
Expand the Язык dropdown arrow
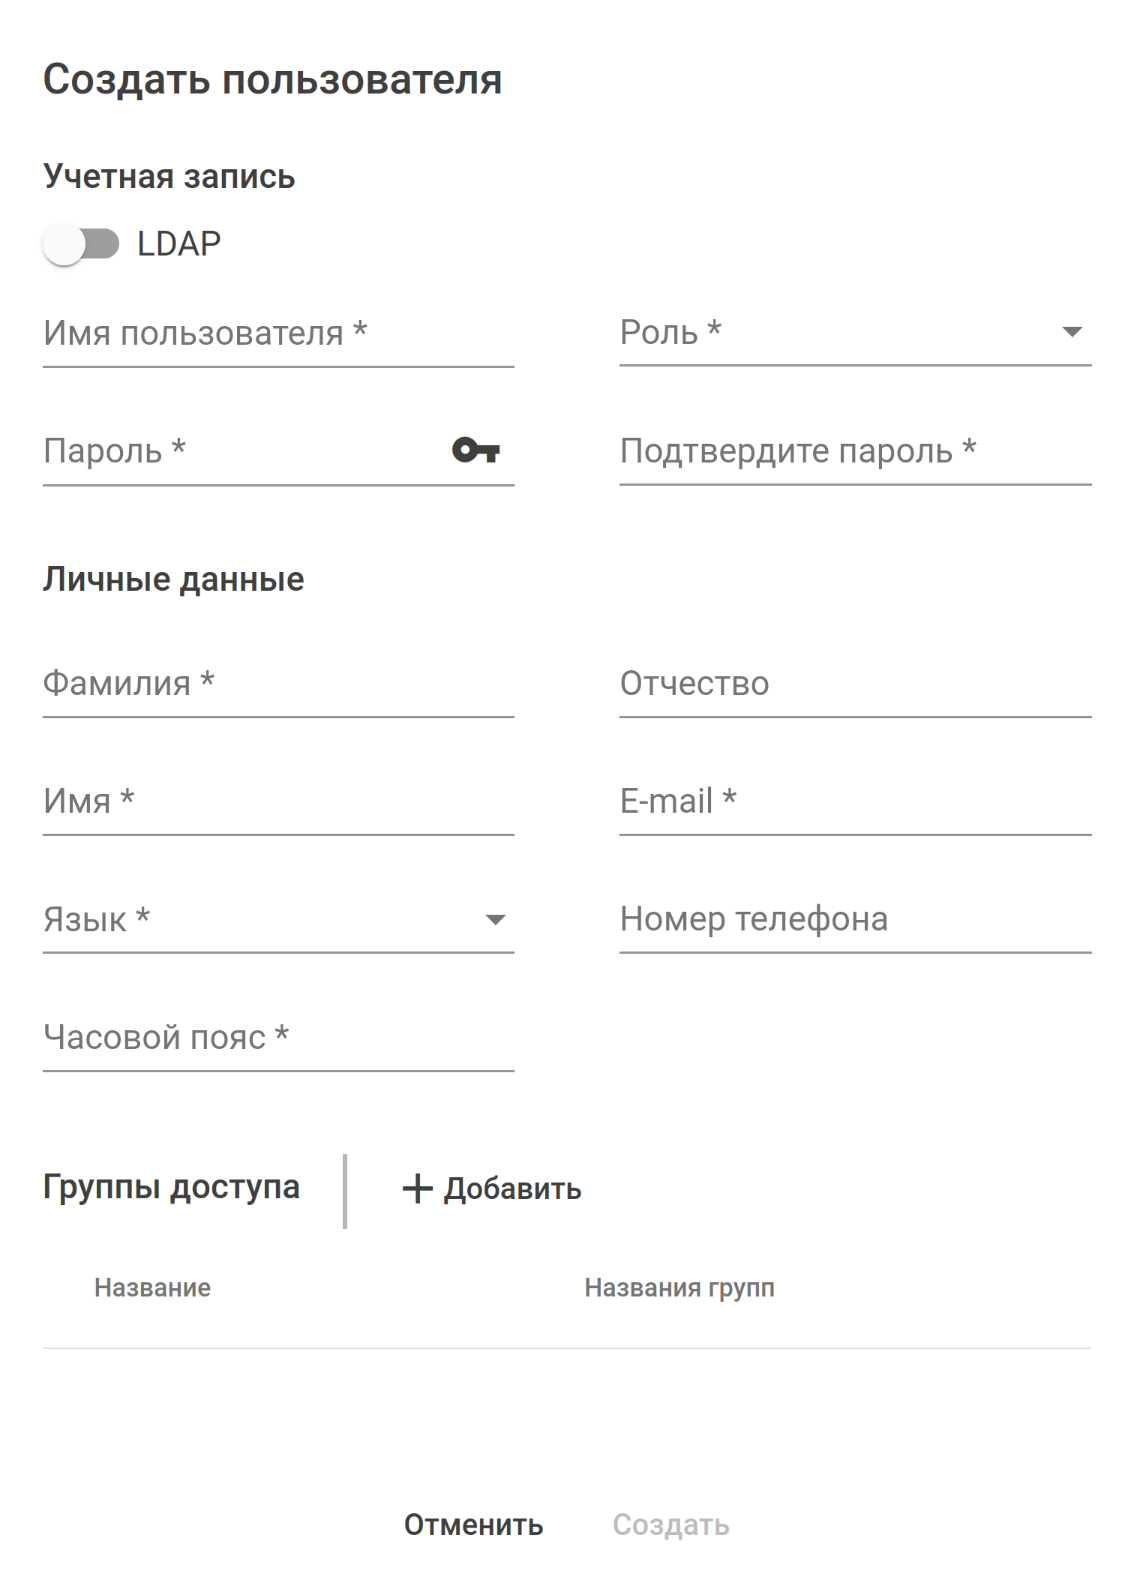click(495, 920)
